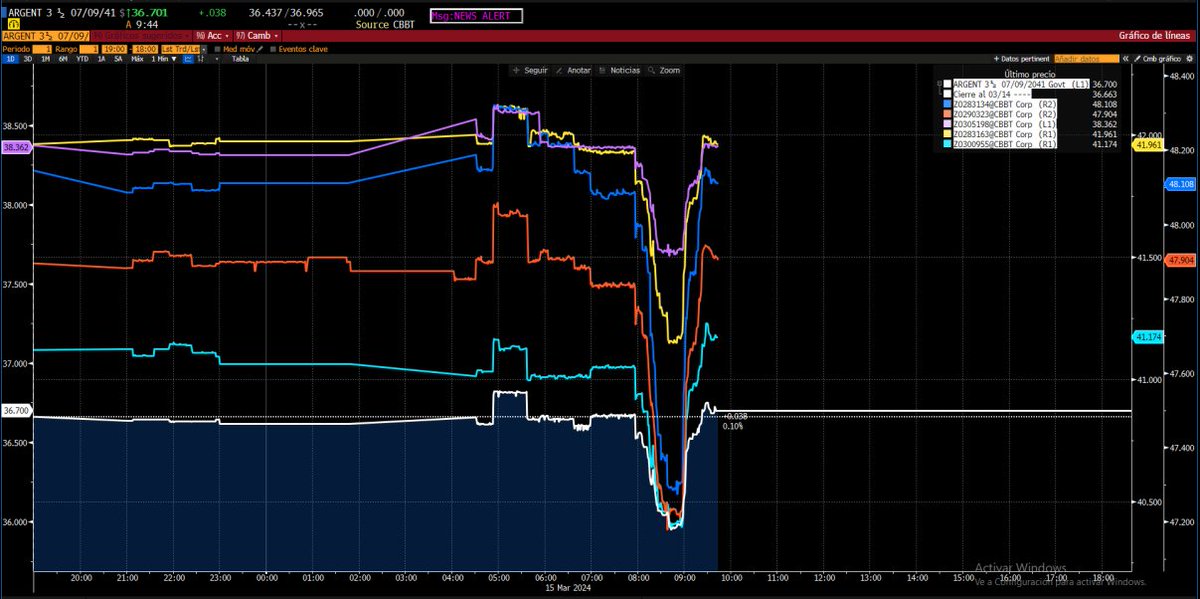Open the Gráficos sugeridos dropdown
This screenshot has width=1200, height=599.
point(142,36)
